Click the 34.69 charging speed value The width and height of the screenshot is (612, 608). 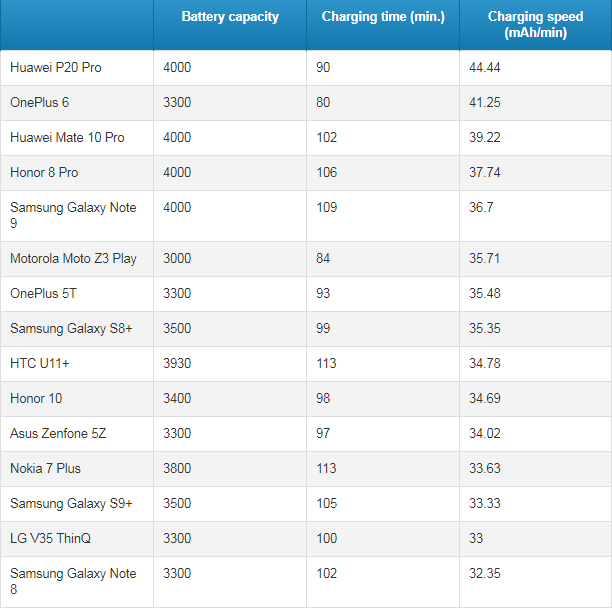pyautogui.click(x=485, y=398)
